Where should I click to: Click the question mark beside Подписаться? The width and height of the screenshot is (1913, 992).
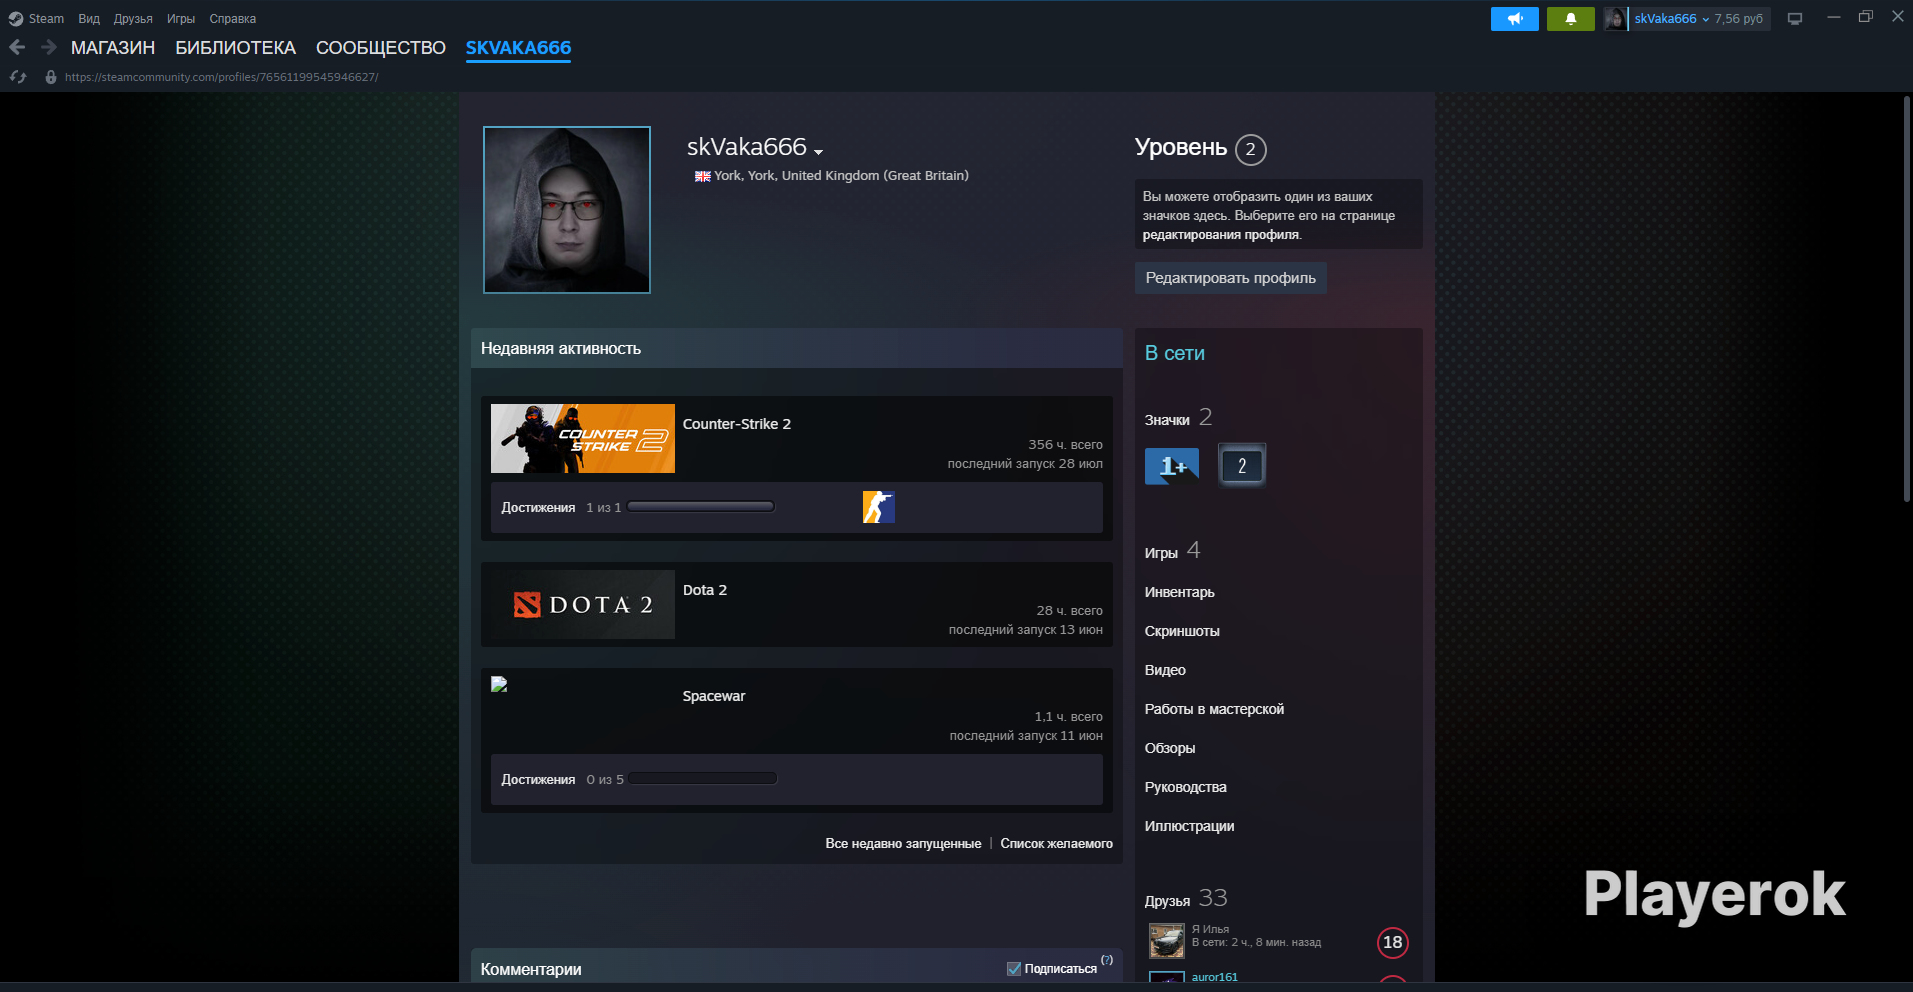(1107, 960)
